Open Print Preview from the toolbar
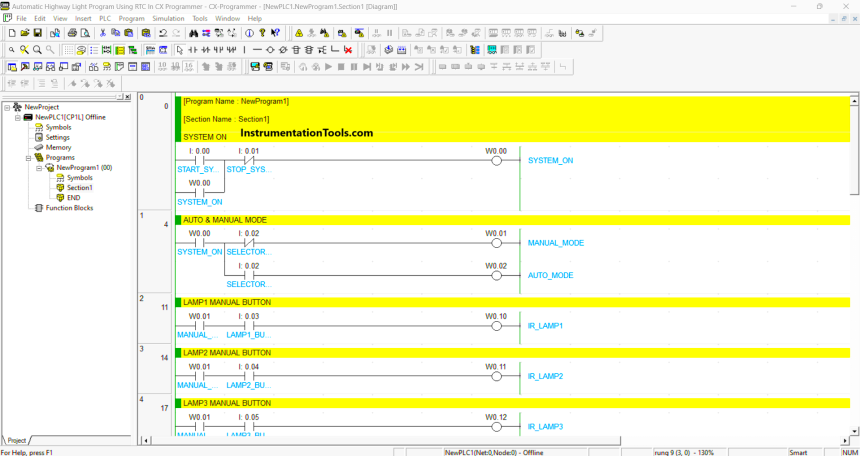Viewport: 860px width, 456px height. [85, 33]
